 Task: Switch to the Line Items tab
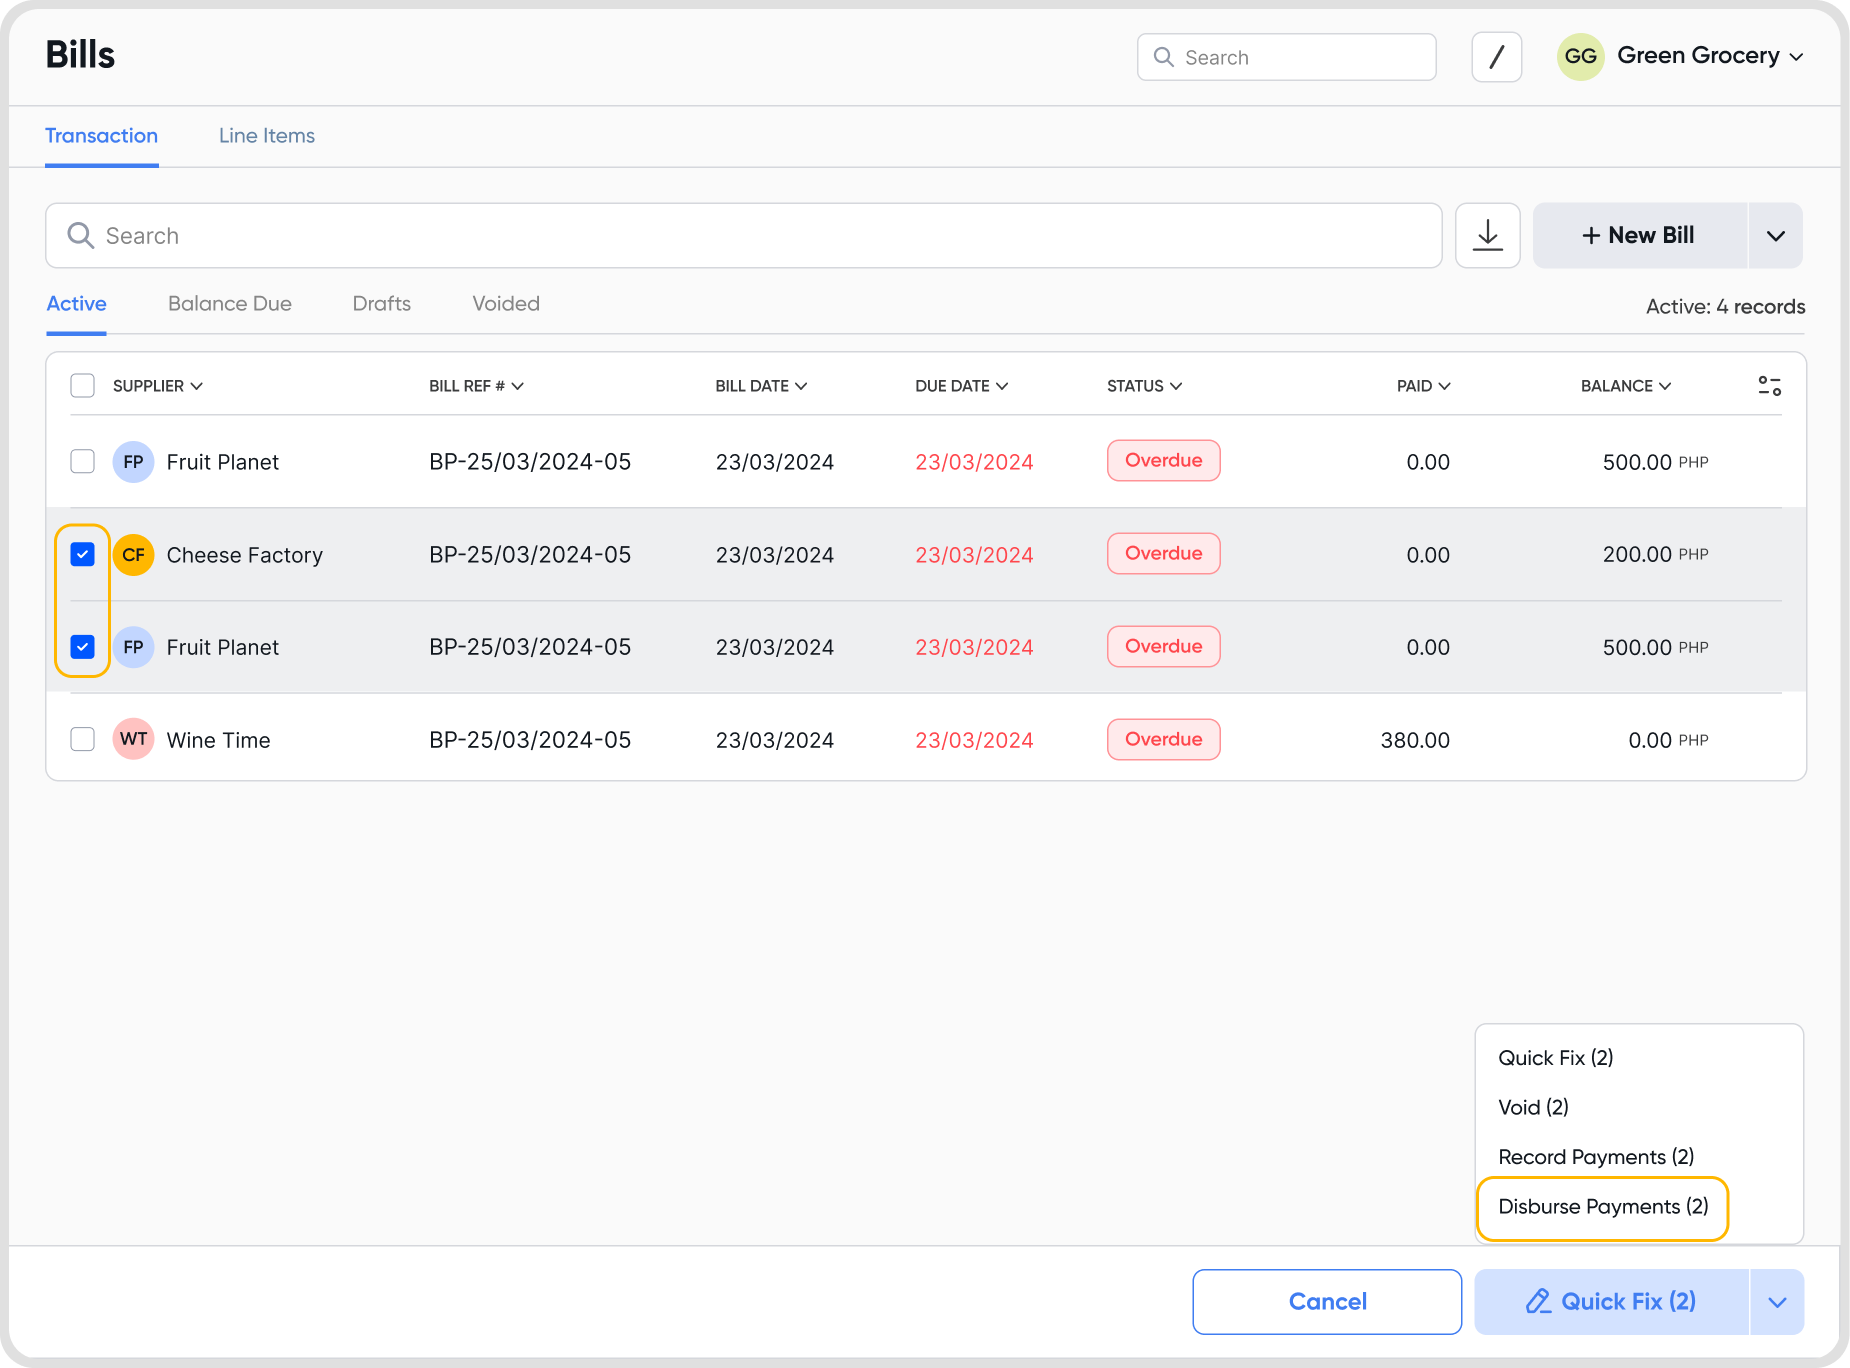pyautogui.click(x=267, y=136)
